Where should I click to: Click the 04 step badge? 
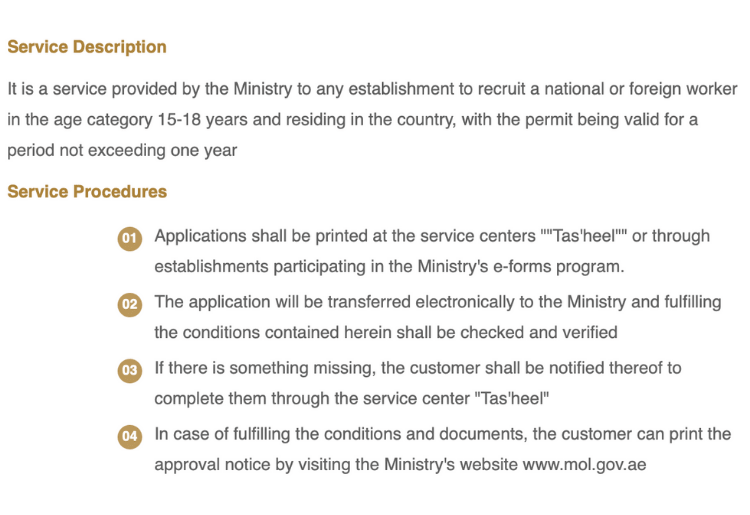[x=130, y=437]
